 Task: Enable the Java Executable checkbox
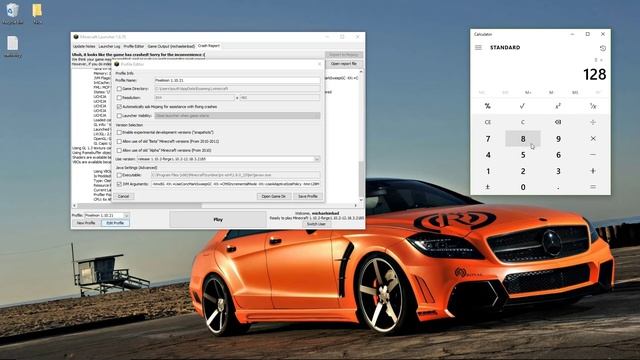pyautogui.click(x=119, y=175)
